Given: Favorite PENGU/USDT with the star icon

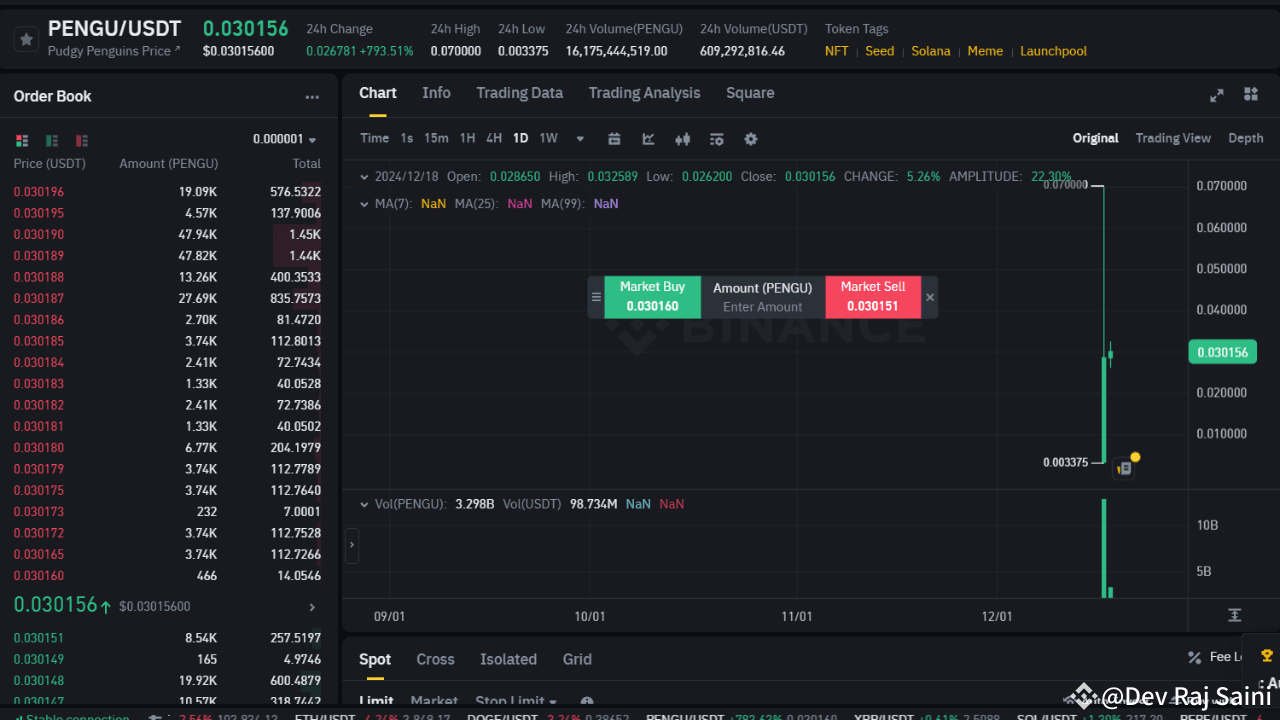Looking at the screenshot, I should point(26,38).
